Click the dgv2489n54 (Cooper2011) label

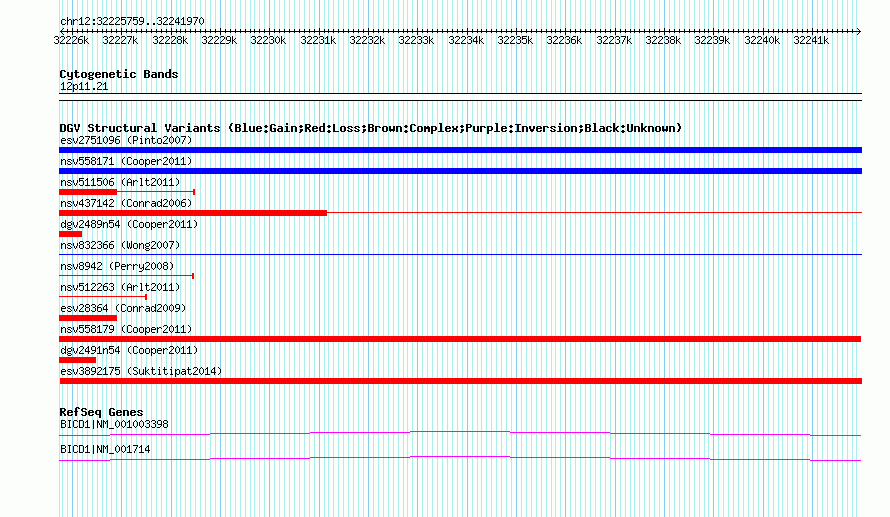129,224
